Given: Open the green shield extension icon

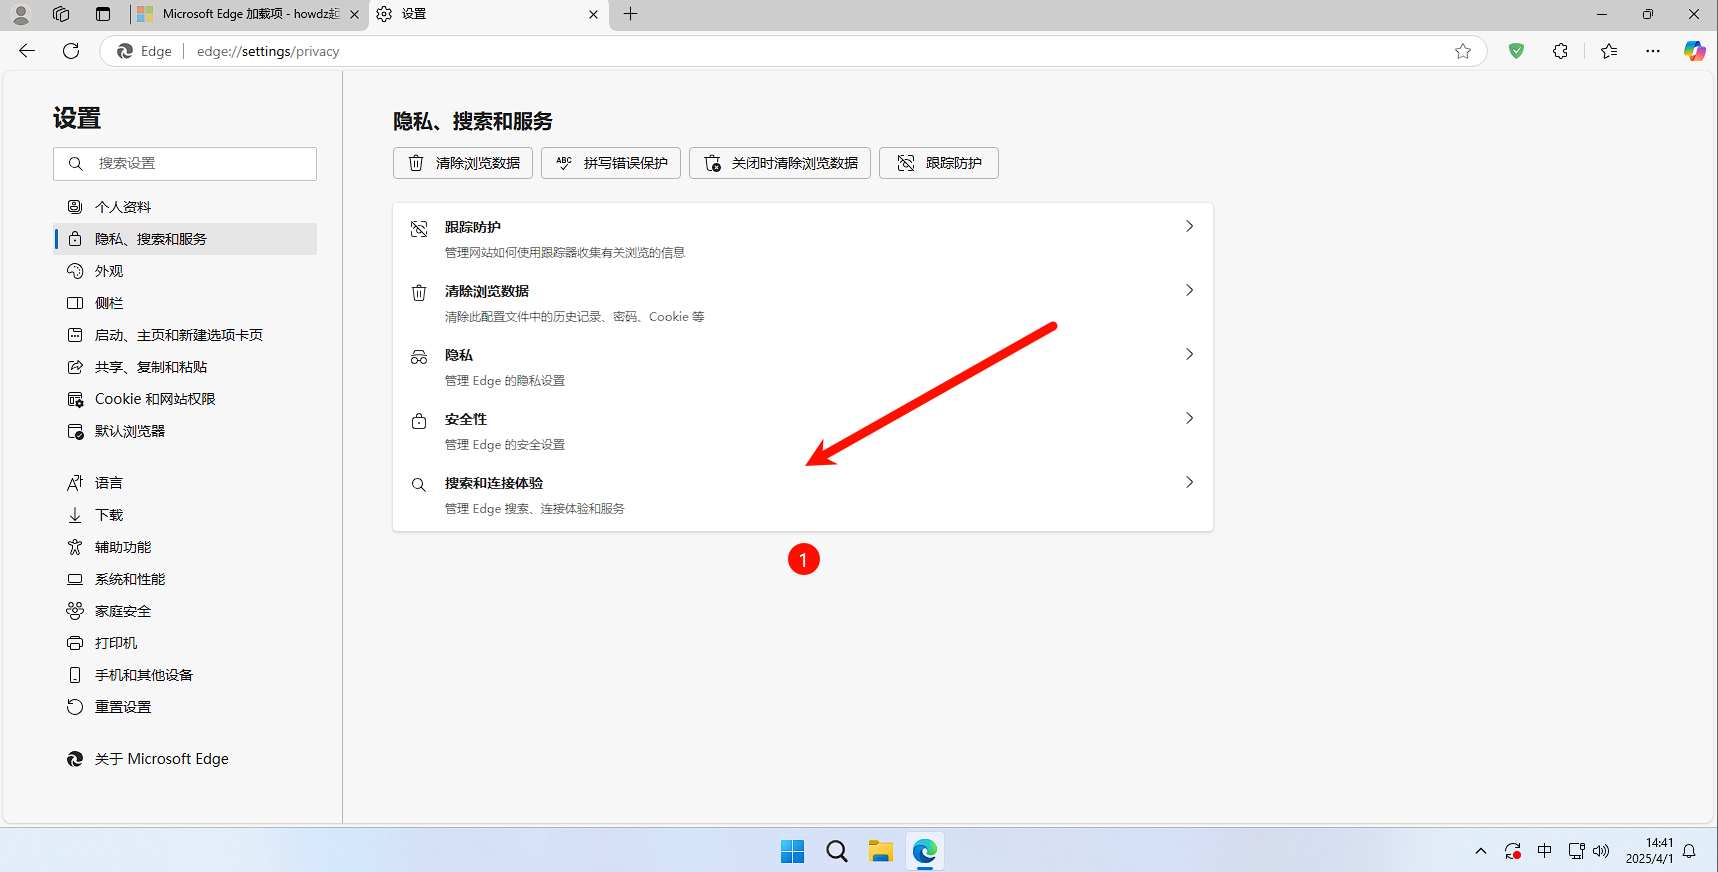Looking at the screenshot, I should coord(1517,51).
